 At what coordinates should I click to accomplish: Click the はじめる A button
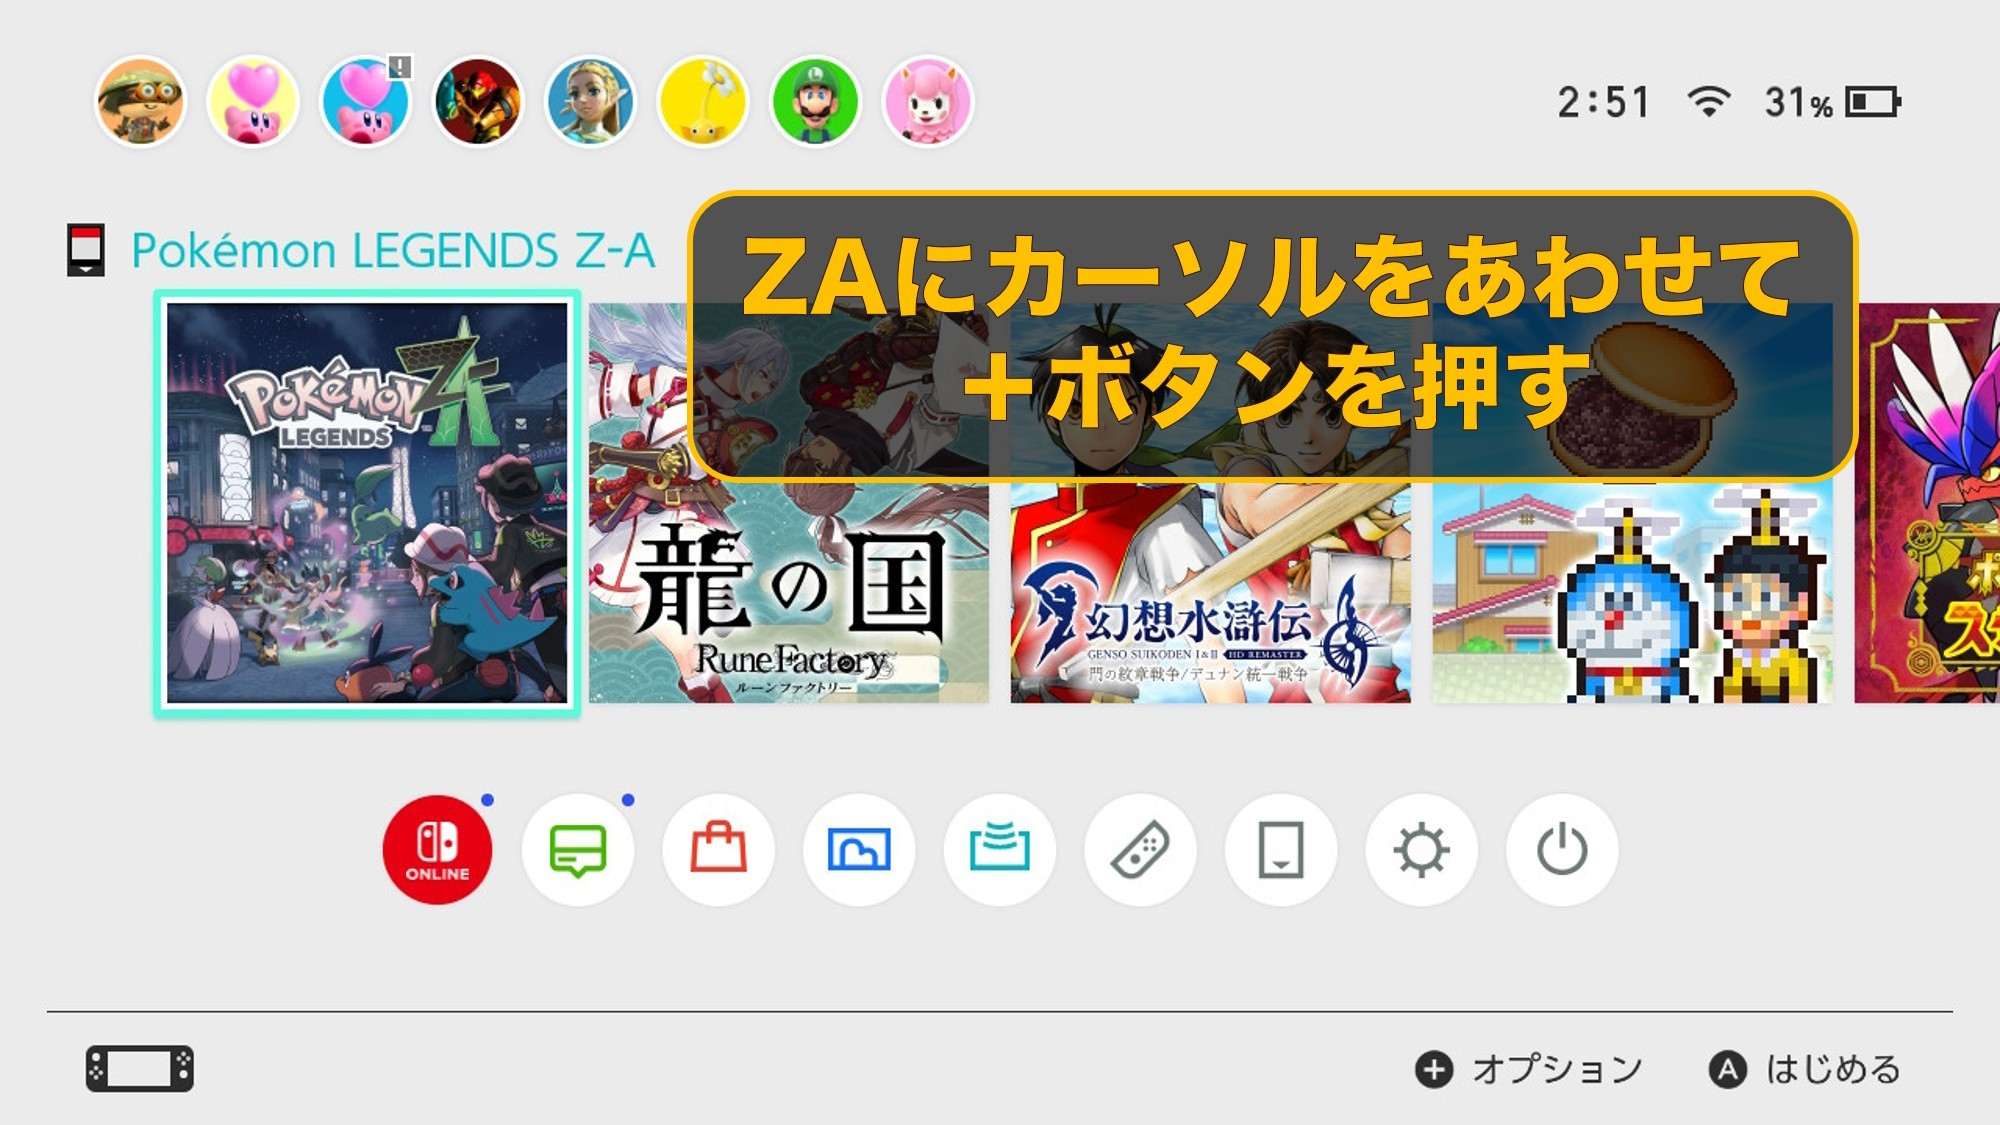click(x=1806, y=1069)
